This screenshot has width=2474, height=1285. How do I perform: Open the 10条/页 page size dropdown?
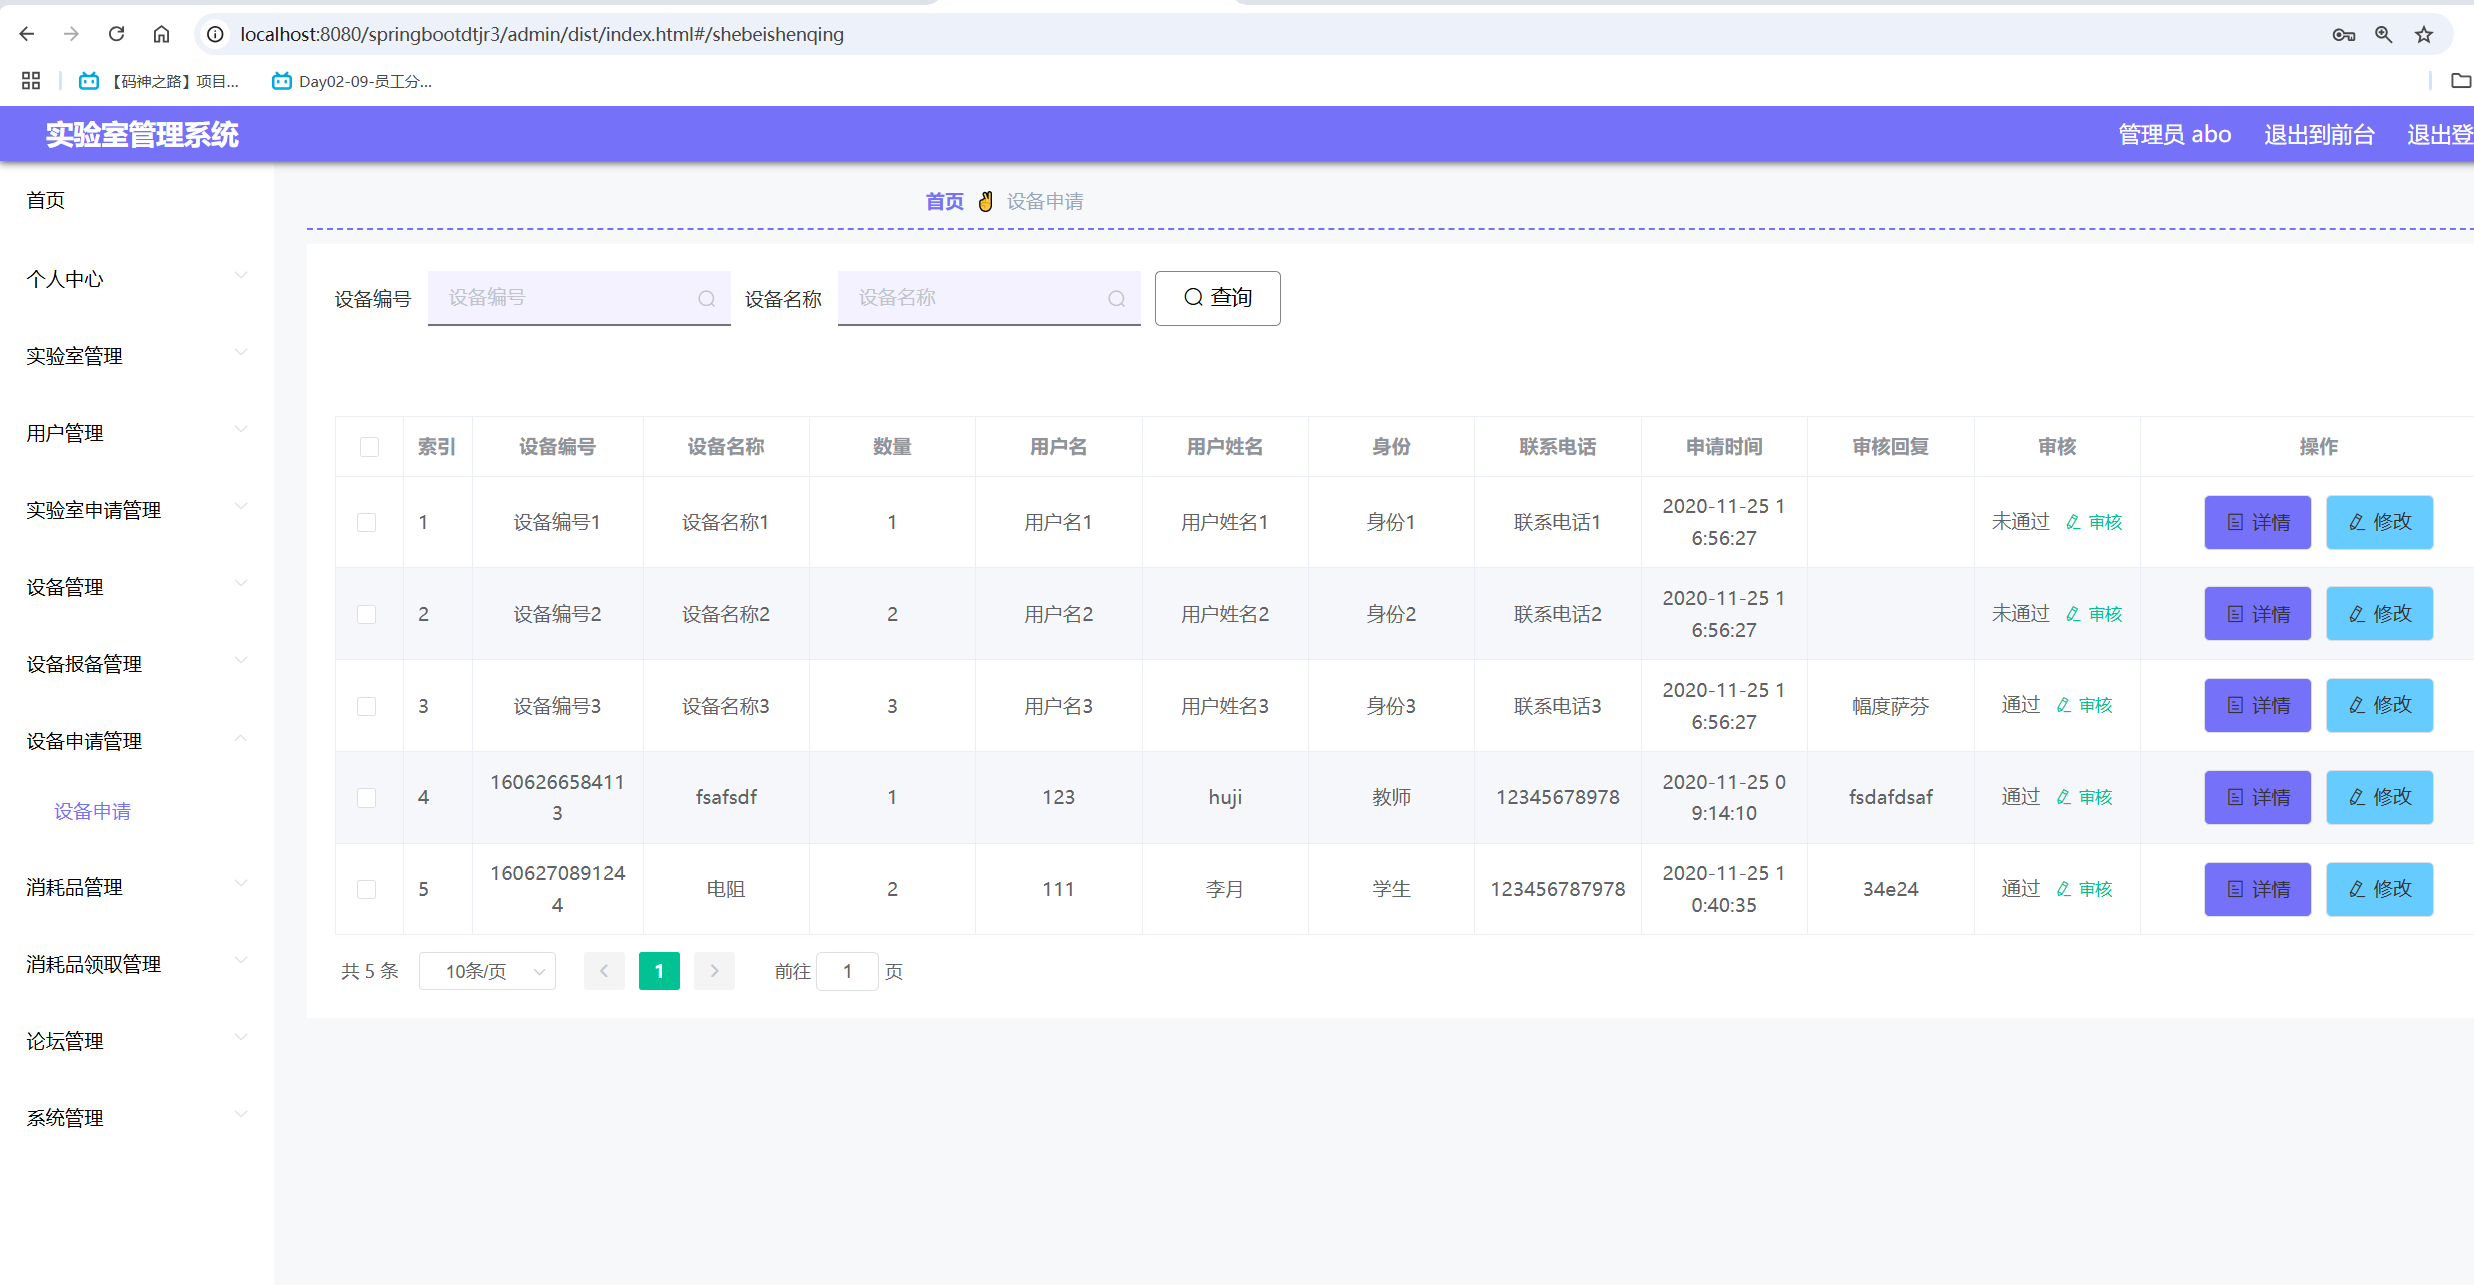tap(487, 971)
